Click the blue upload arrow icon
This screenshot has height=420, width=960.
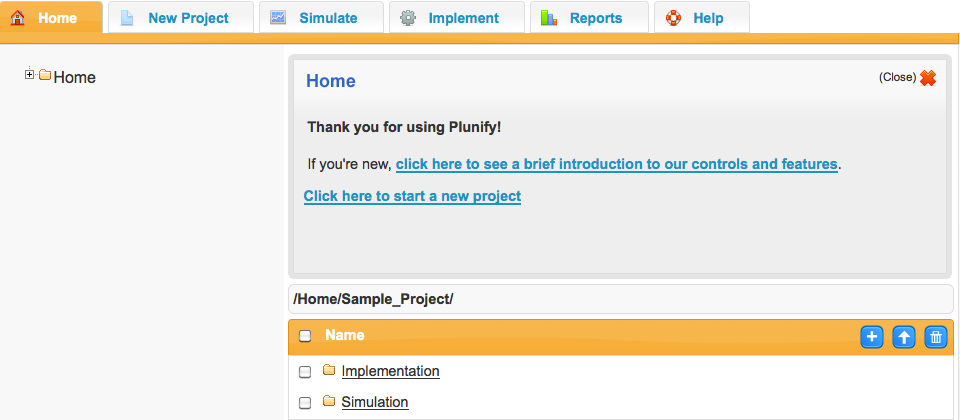[x=904, y=337]
